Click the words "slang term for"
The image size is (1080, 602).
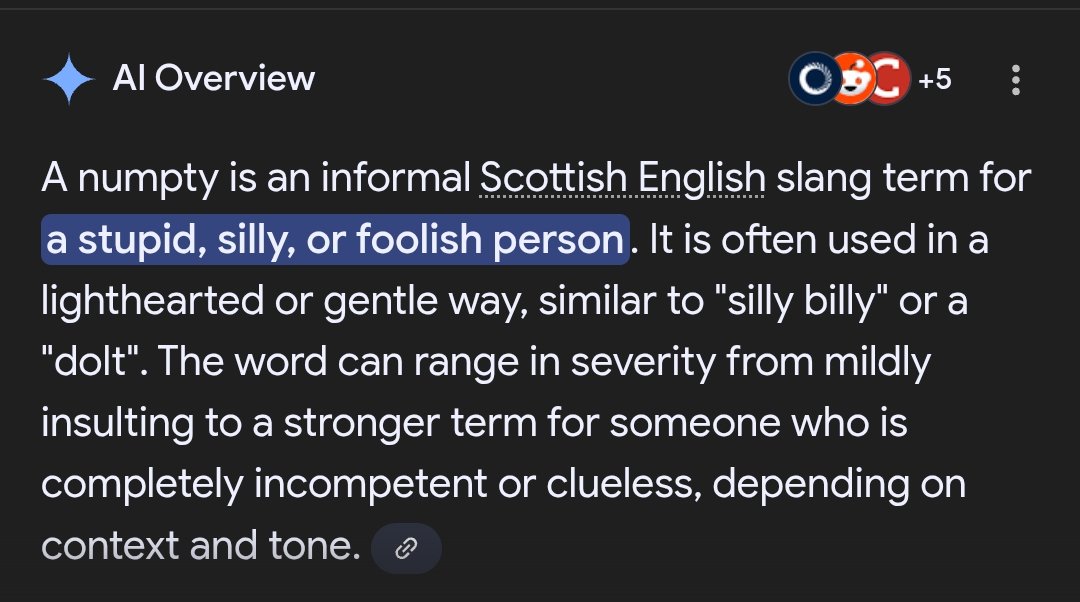[904, 179]
